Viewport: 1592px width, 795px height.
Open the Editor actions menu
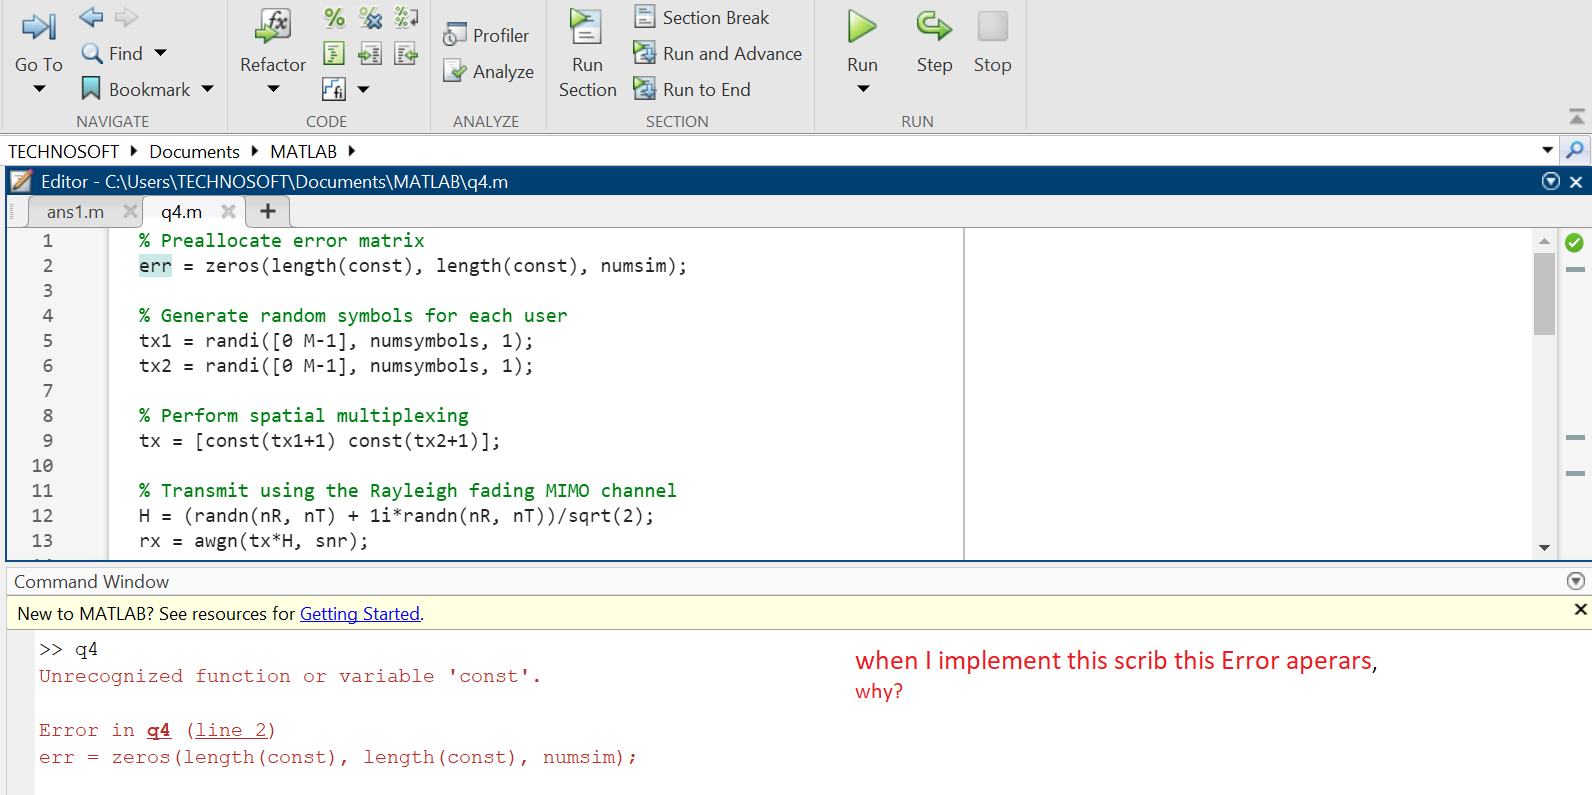point(1551,181)
